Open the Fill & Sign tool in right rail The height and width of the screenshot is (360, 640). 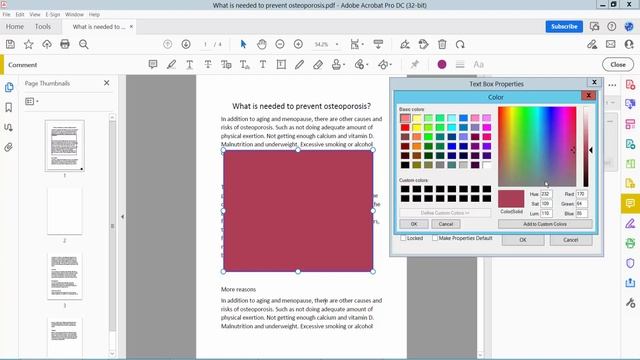[x=630, y=223]
